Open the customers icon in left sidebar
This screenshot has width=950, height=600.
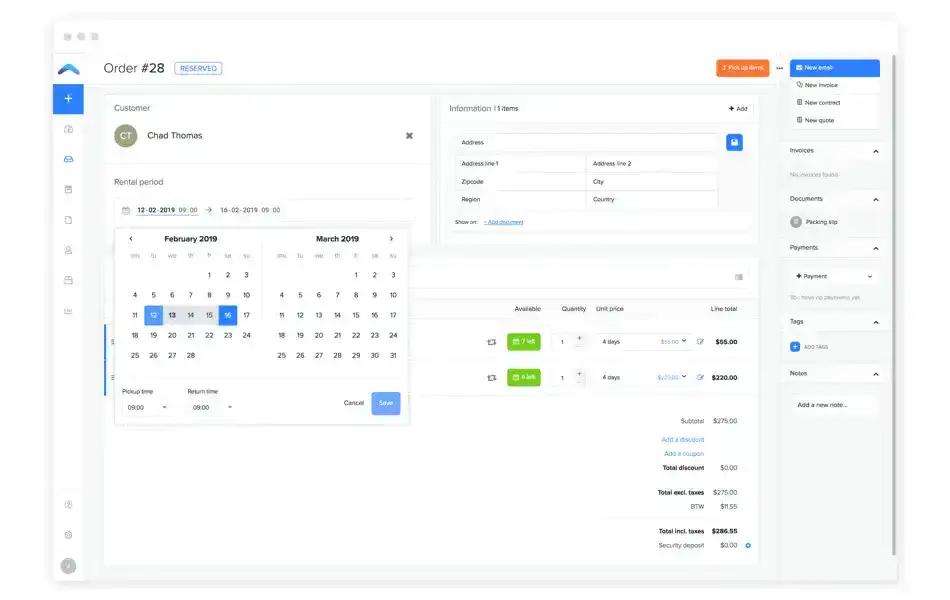click(68, 250)
